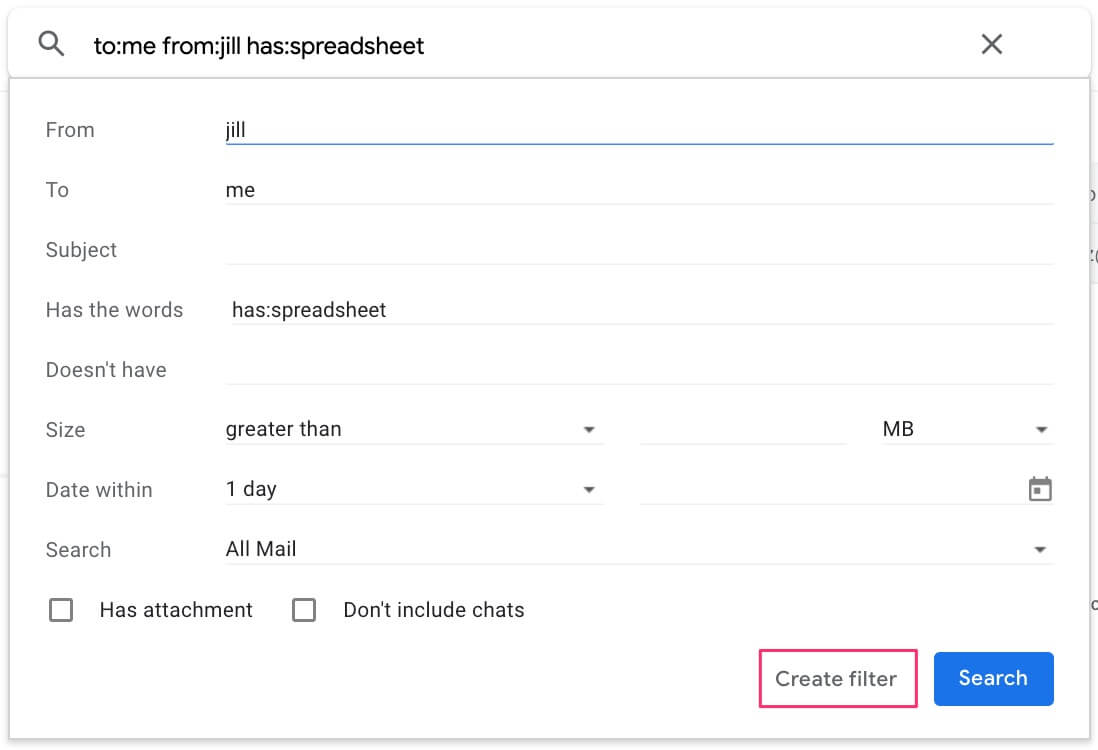The height and width of the screenshot is (750, 1098).
Task: Click the blue Search button
Action: point(993,679)
